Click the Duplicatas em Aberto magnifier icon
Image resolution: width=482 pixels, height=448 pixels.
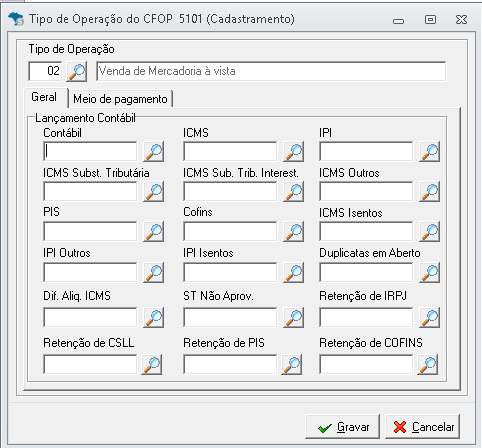(429, 272)
